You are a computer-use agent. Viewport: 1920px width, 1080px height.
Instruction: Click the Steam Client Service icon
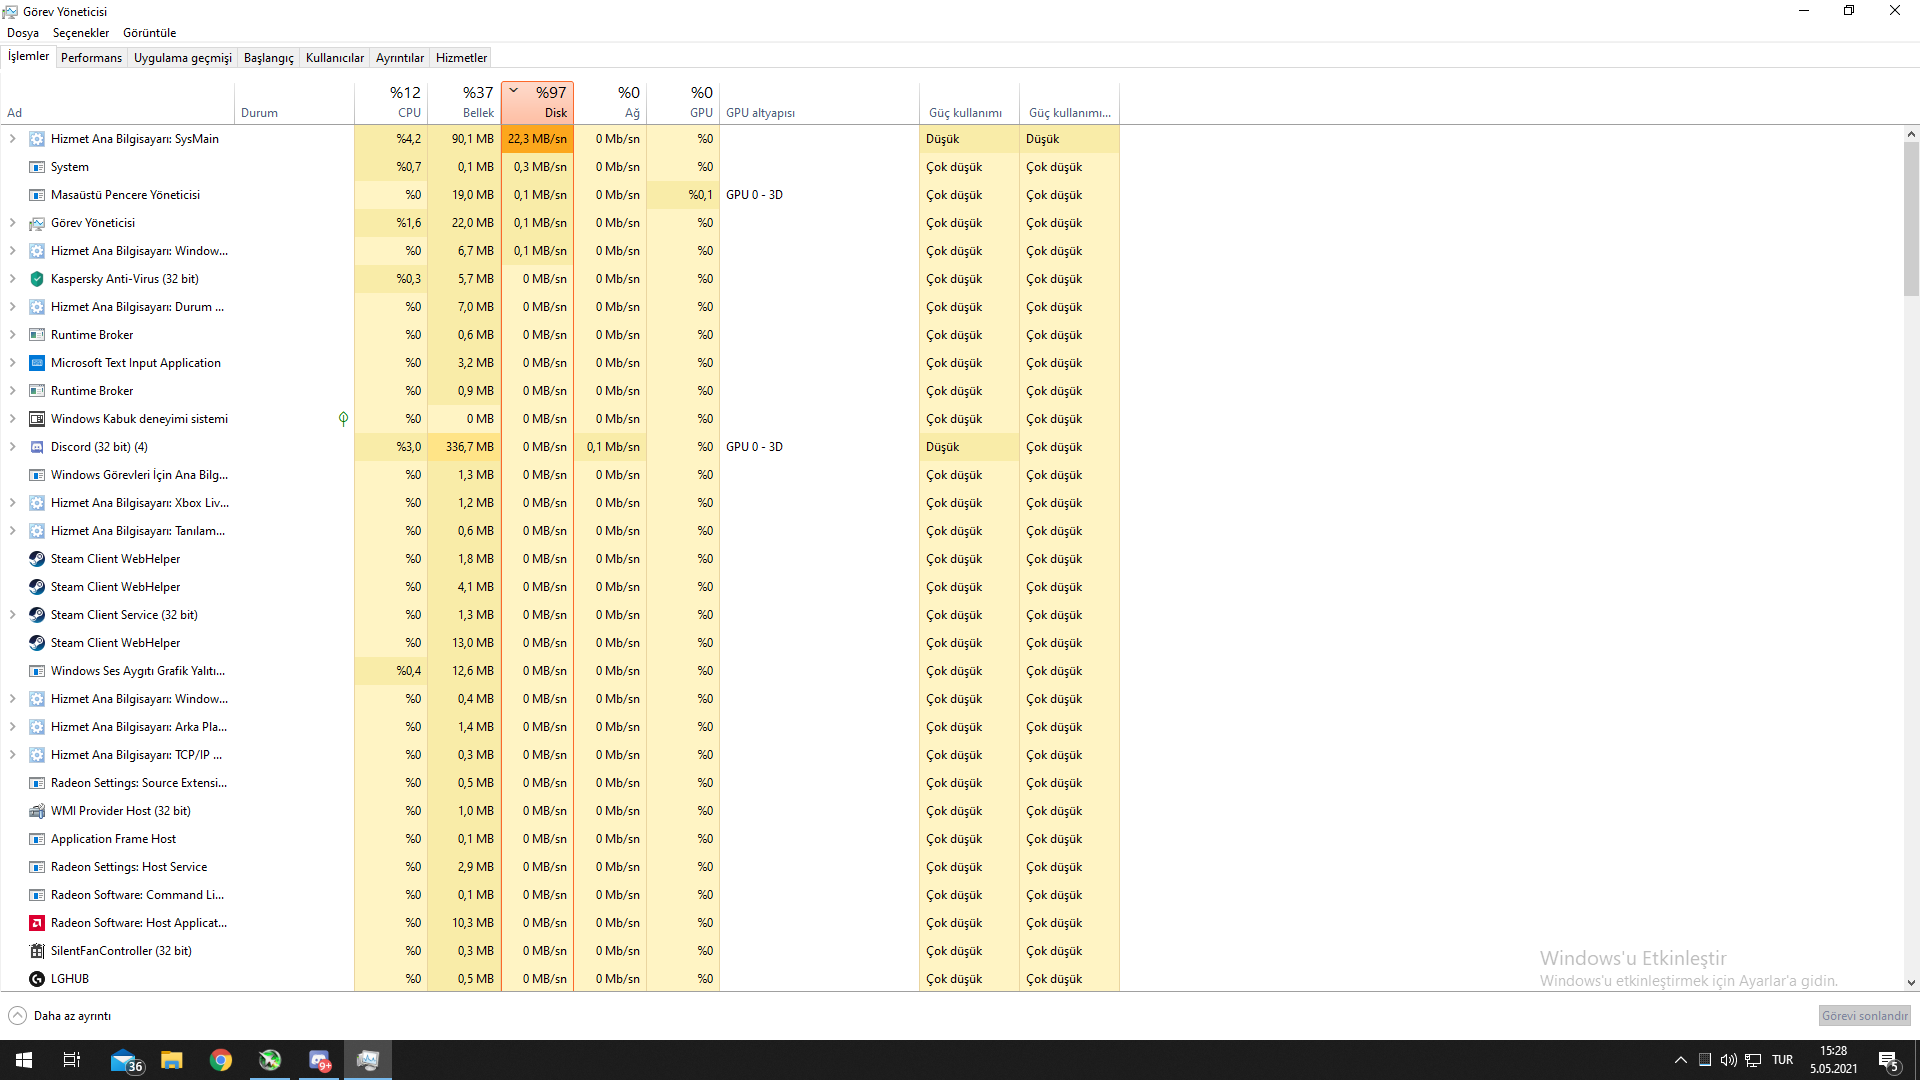(37, 615)
